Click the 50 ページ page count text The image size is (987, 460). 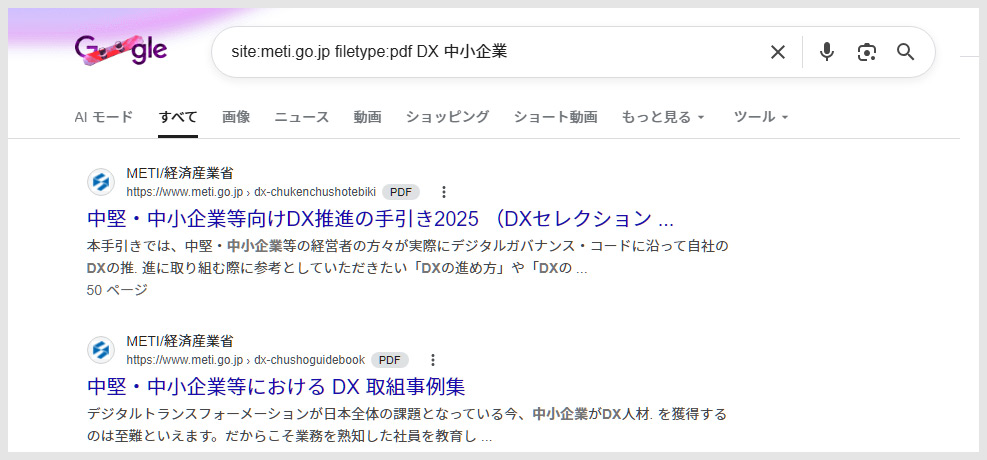pos(117,290)
